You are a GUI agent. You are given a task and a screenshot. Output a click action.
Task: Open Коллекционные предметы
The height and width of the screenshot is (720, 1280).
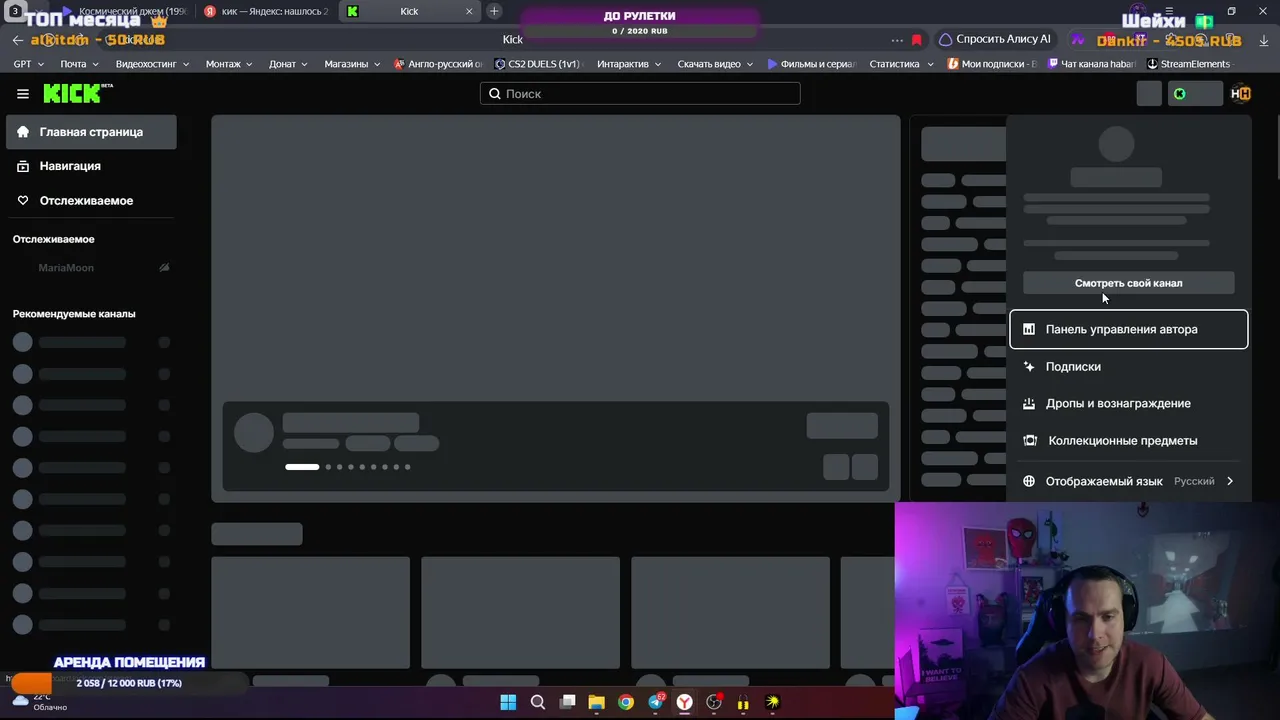1128,440
